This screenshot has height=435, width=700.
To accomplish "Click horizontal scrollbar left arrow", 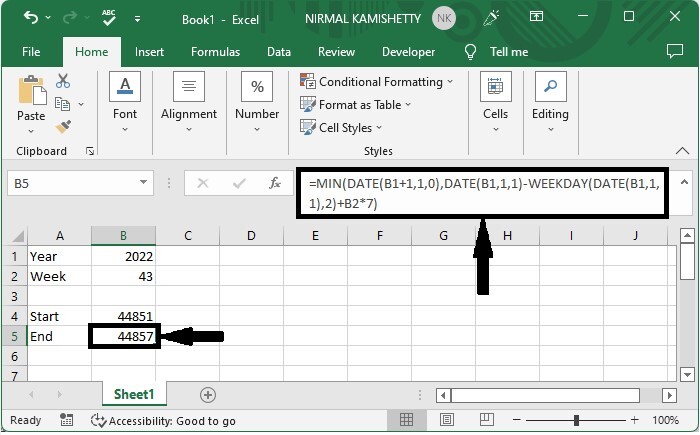I will coord(443,395).
